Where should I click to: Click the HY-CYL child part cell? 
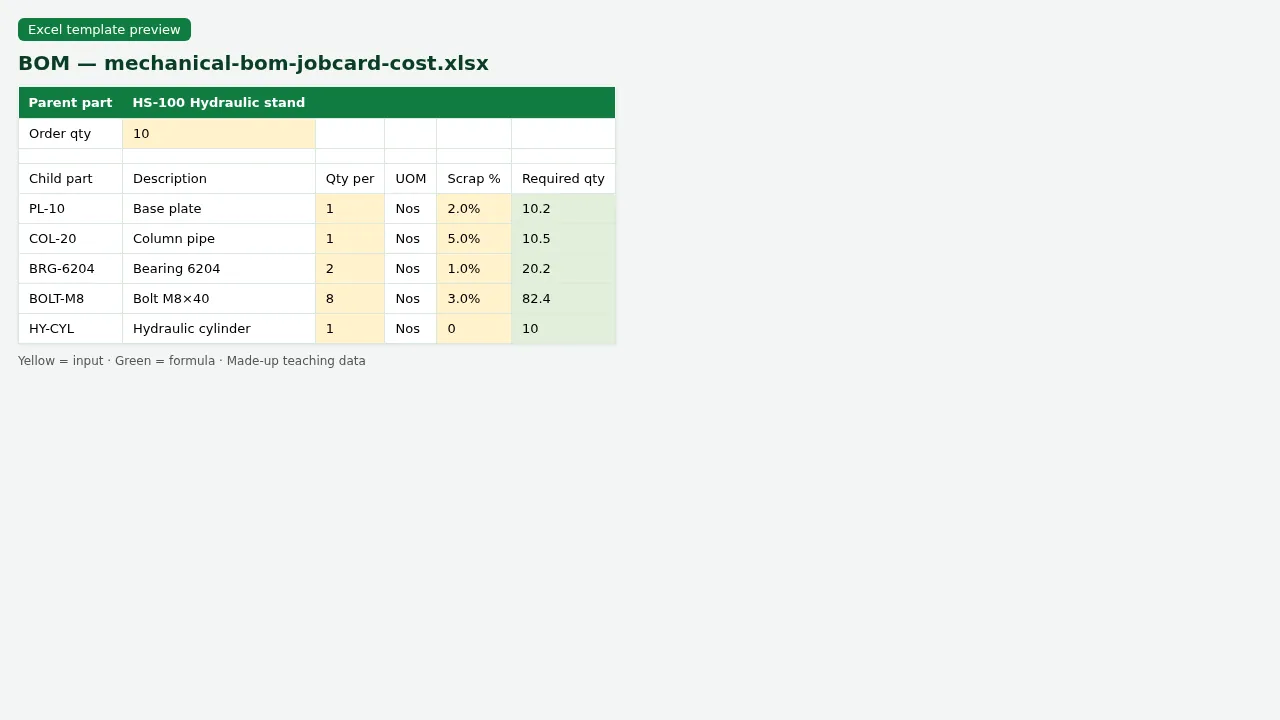tap(71, 329)
